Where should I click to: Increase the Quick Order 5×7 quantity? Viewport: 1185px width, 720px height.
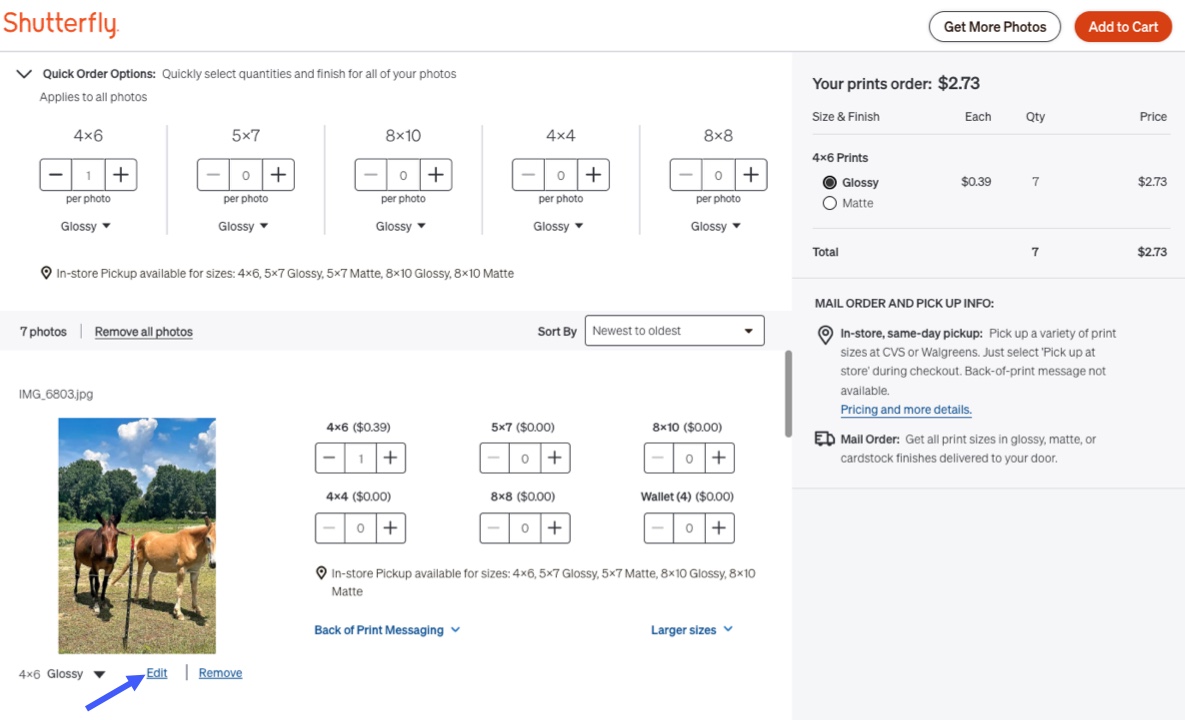(278, 175)
